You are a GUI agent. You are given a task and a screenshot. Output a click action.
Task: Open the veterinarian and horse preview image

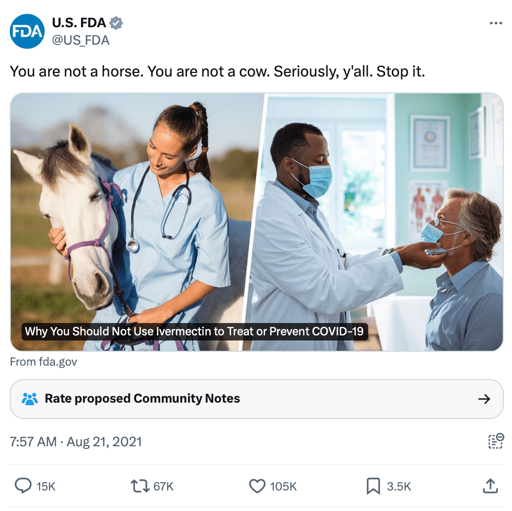[x=256, y=222]
